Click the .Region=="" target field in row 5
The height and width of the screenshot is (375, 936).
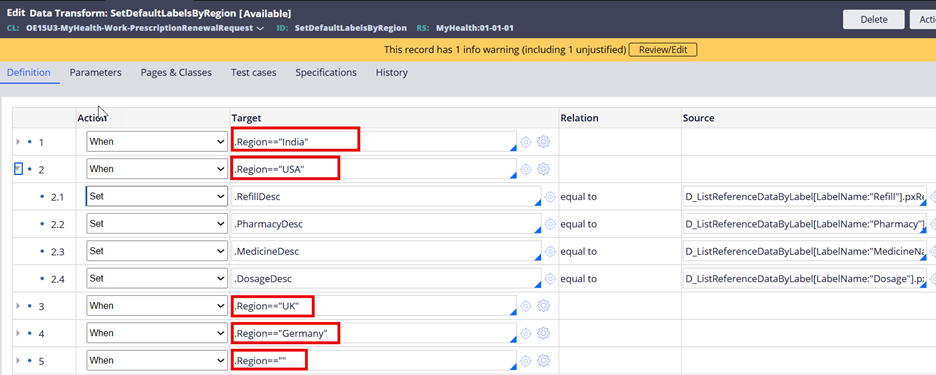(374, 360)
